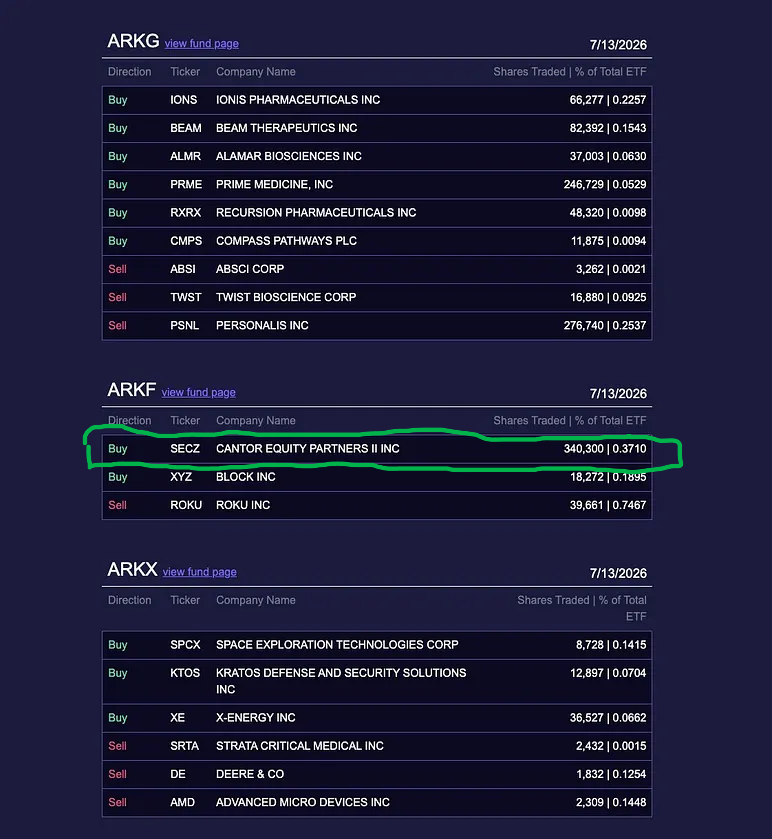Click ALAMAR BIOSCIENCES INC company name

coord(288,156)
